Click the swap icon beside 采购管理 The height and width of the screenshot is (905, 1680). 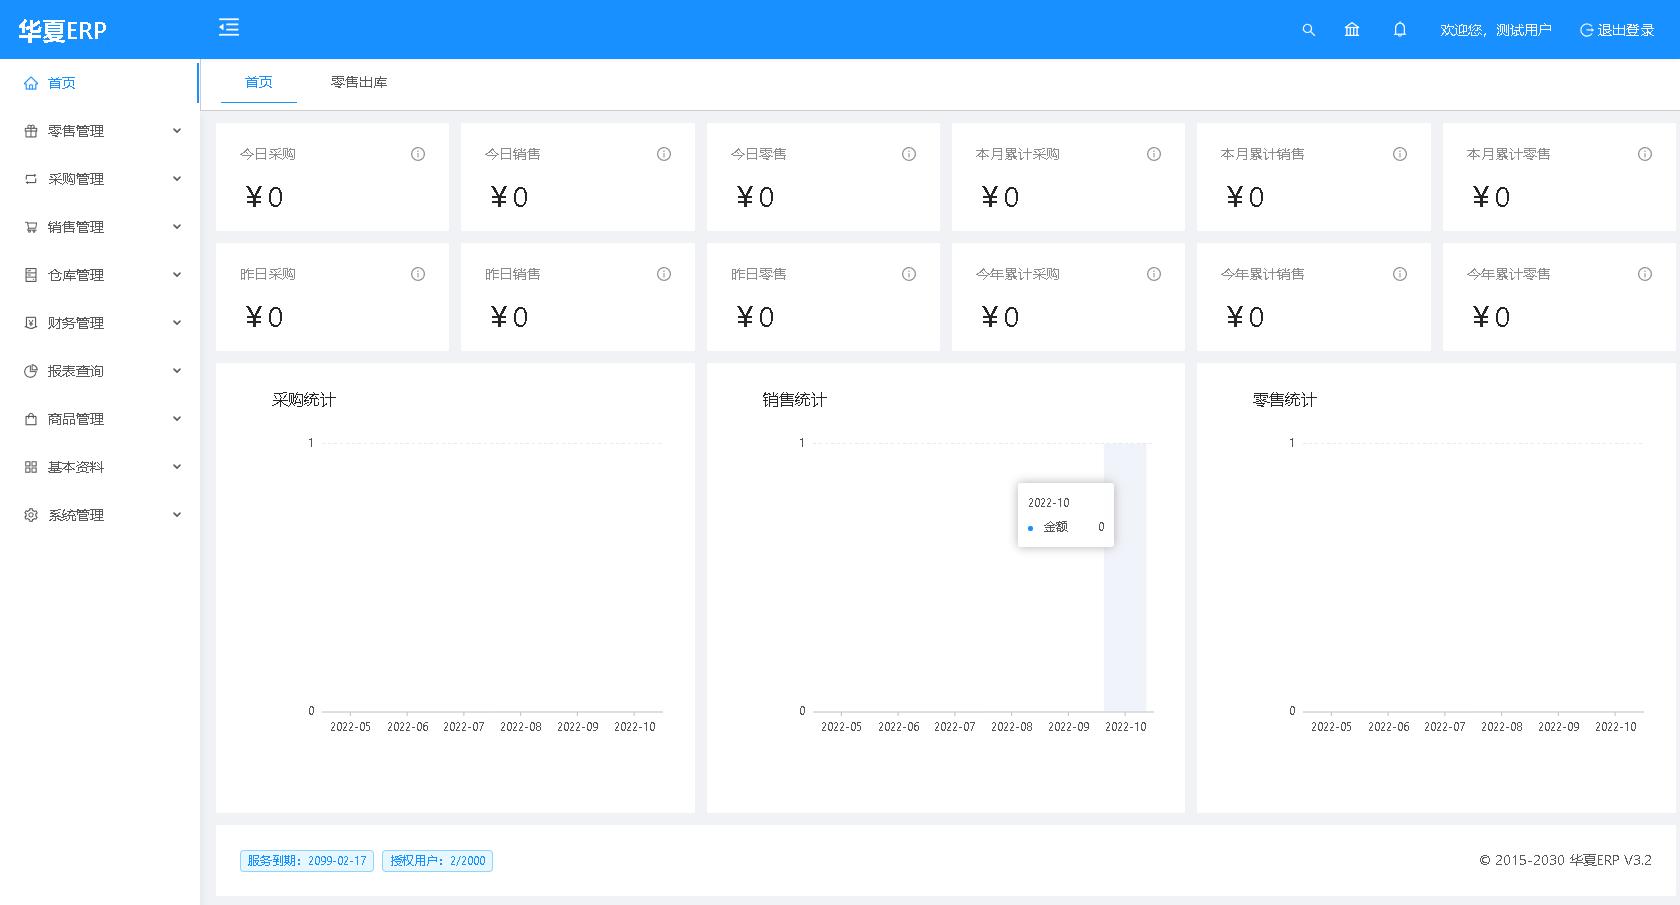point(31,179)
